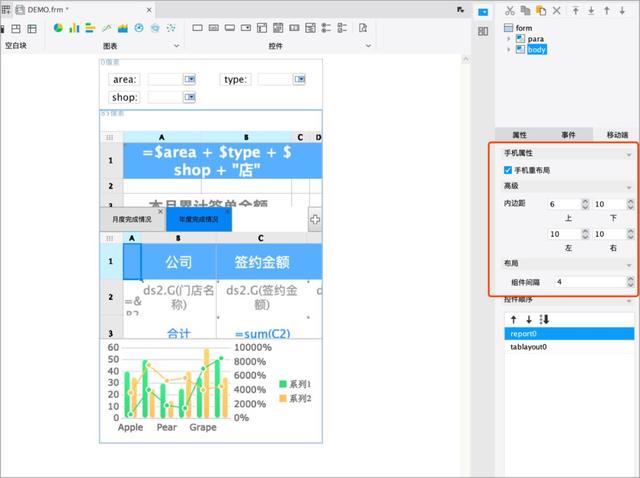Select report0 in the 控件顺序 list

[569, 333]
